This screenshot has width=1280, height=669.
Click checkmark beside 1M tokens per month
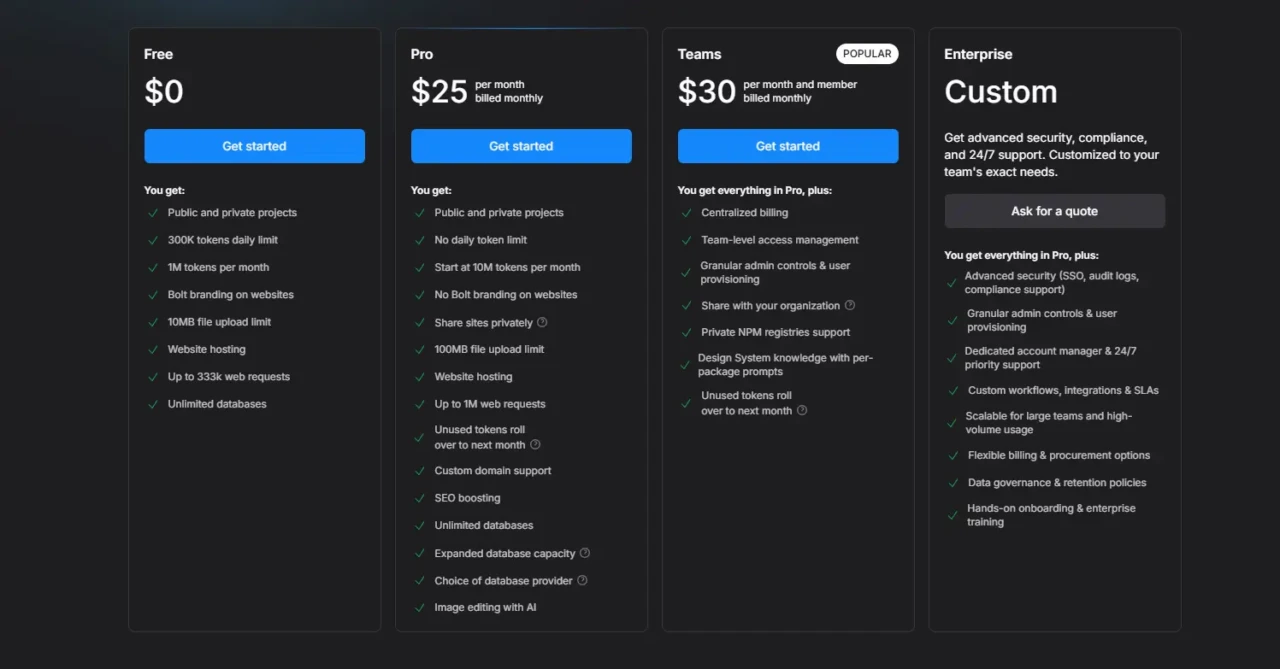point(153,267)
